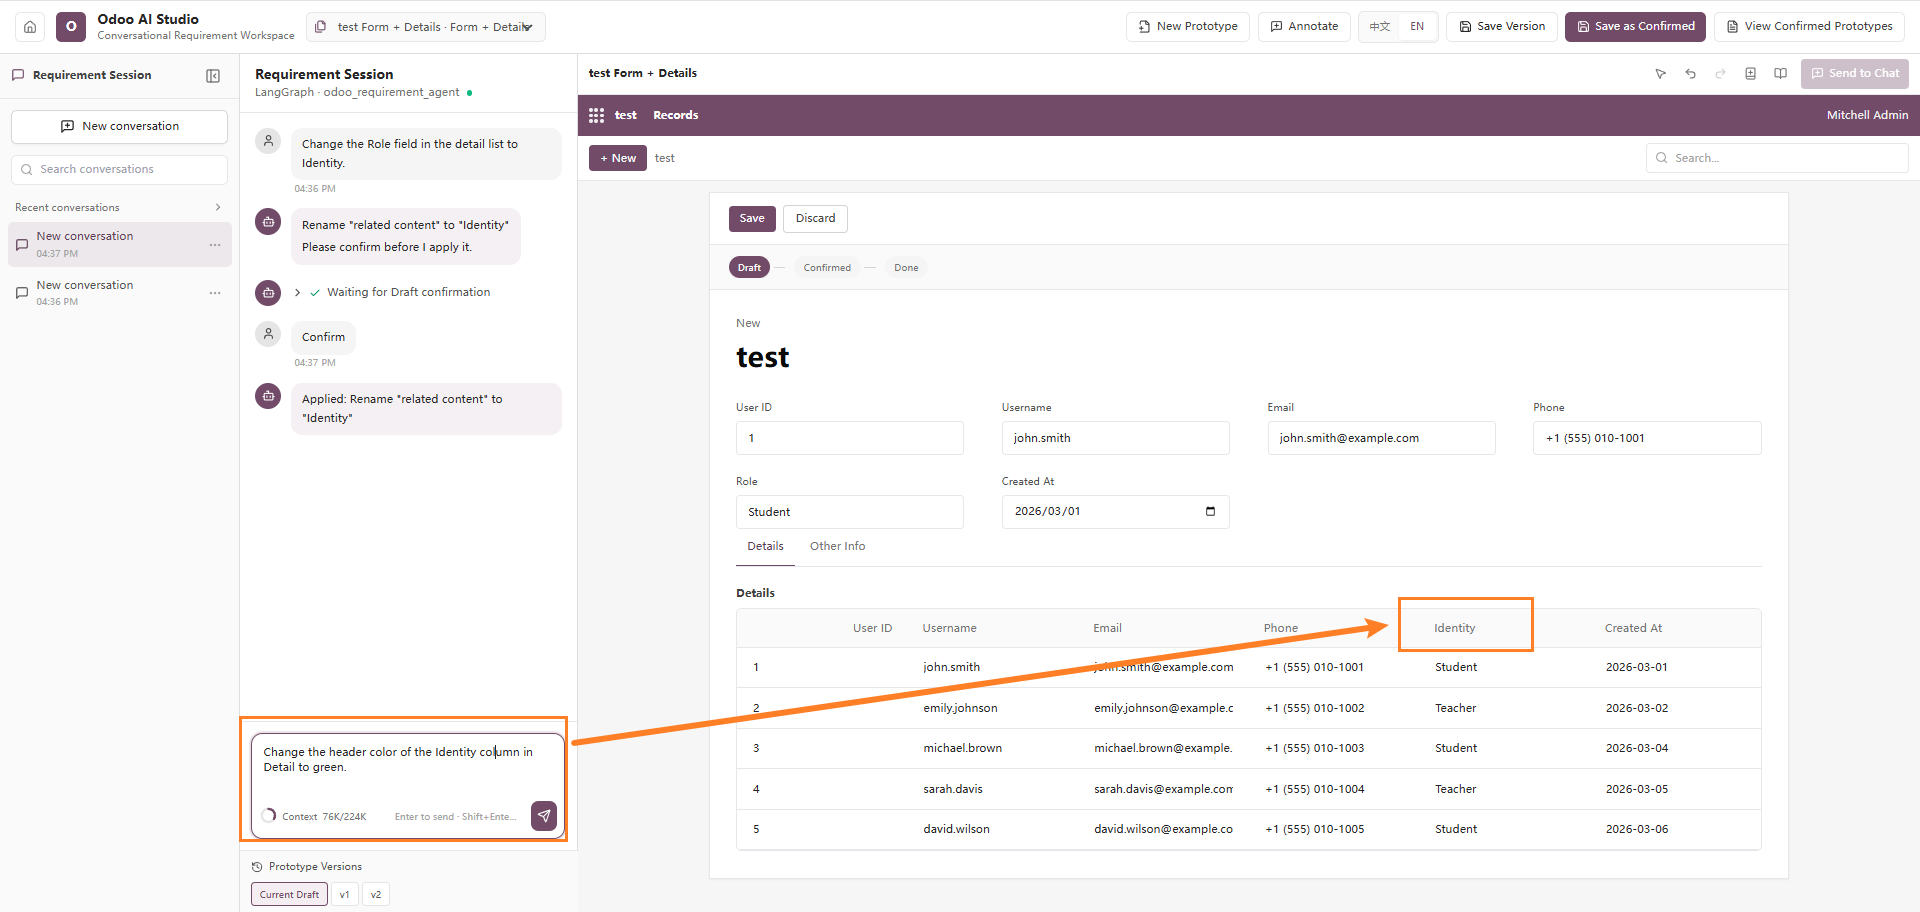Open the Records menu
Screen dimensions: 1920x912
[x=676, y=116]
